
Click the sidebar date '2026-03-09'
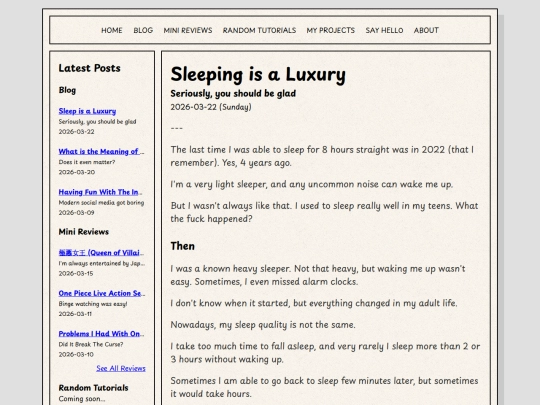pos(76,213)
